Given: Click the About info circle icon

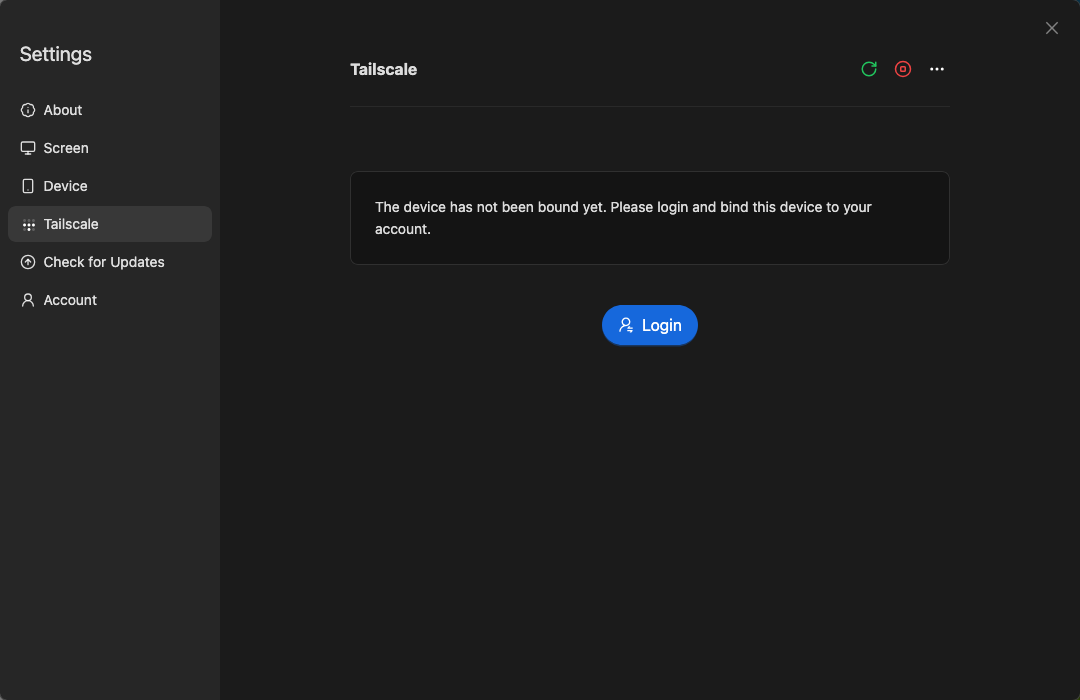Looking at the screenshot, I should click(28, 110).
